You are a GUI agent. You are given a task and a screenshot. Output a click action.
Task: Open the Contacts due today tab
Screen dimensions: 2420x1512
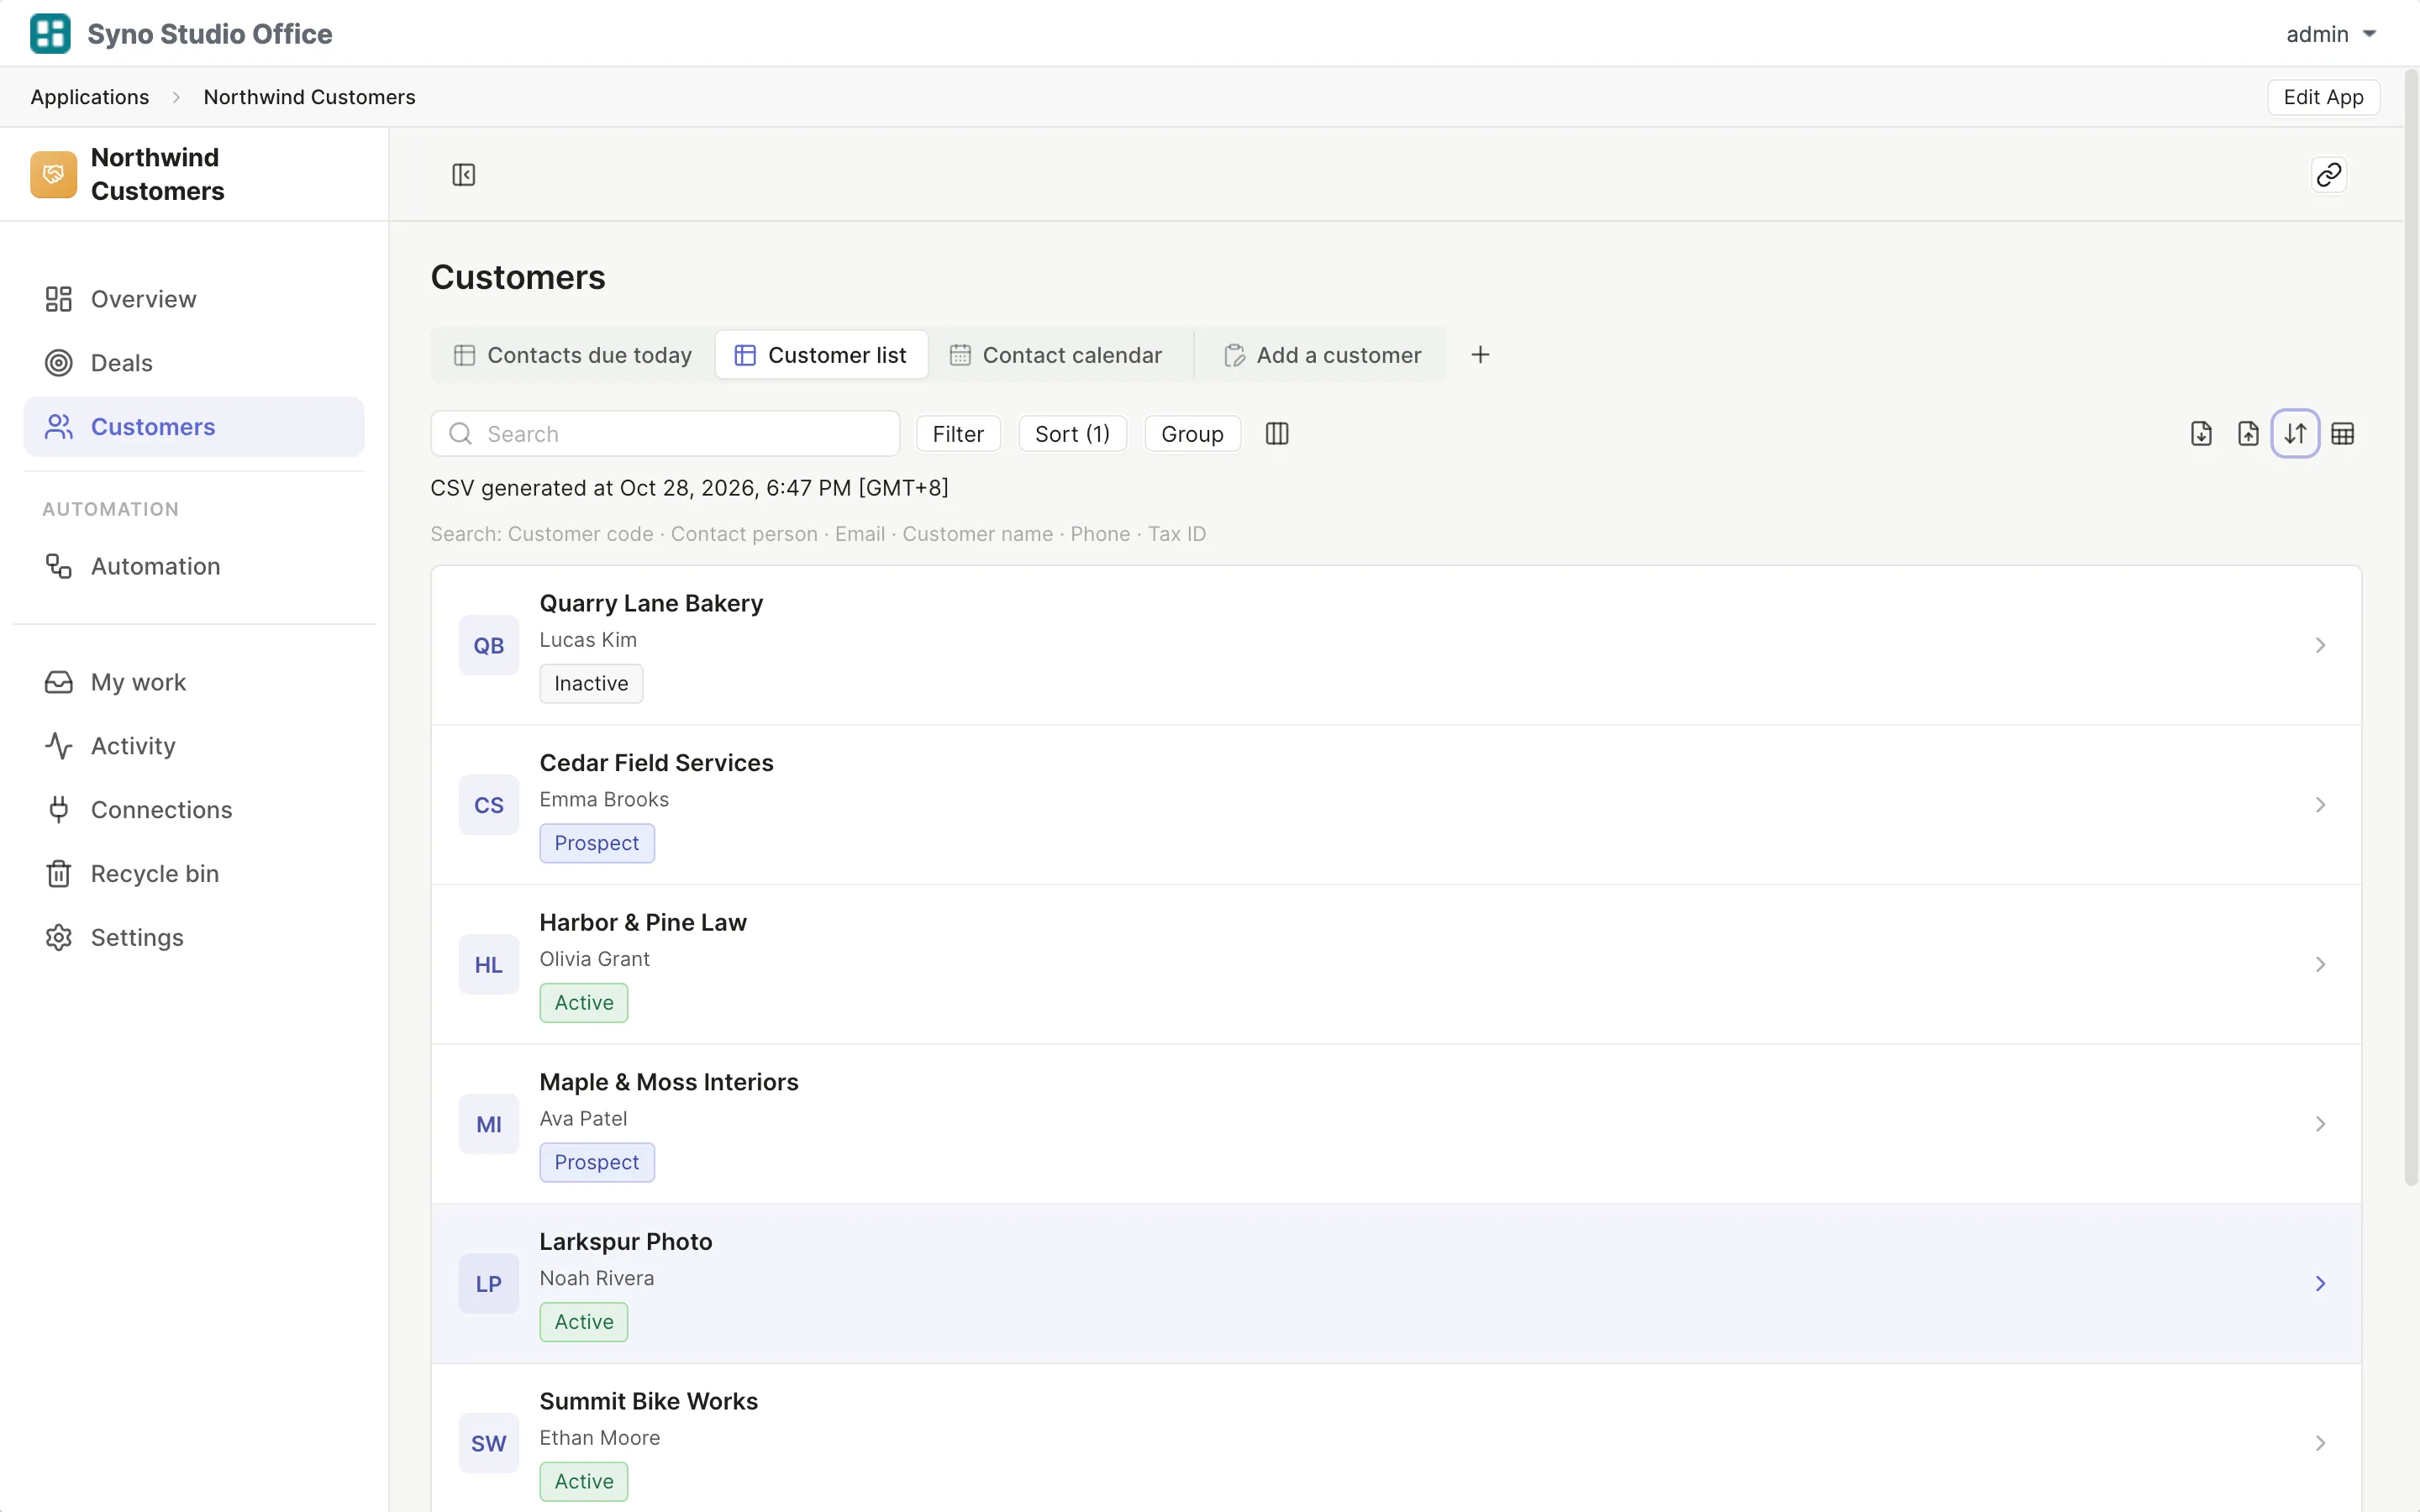coord(573,355)
